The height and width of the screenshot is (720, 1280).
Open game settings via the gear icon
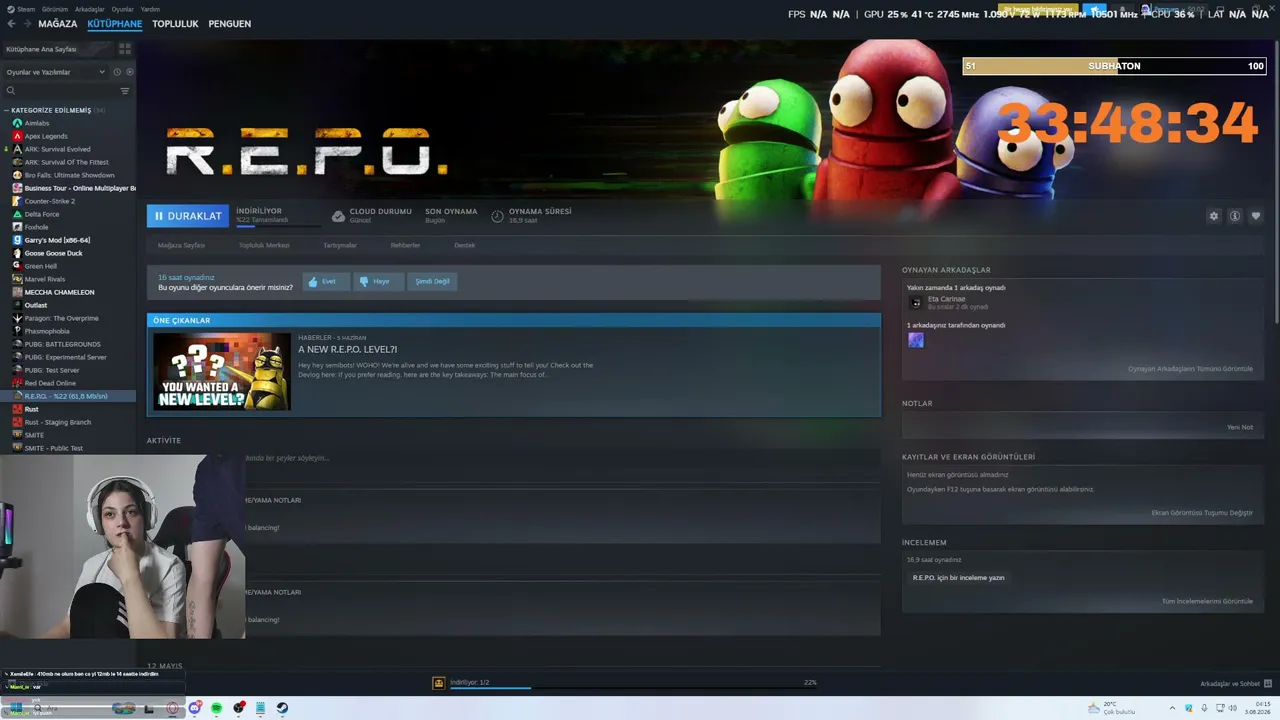point(1214,216)
